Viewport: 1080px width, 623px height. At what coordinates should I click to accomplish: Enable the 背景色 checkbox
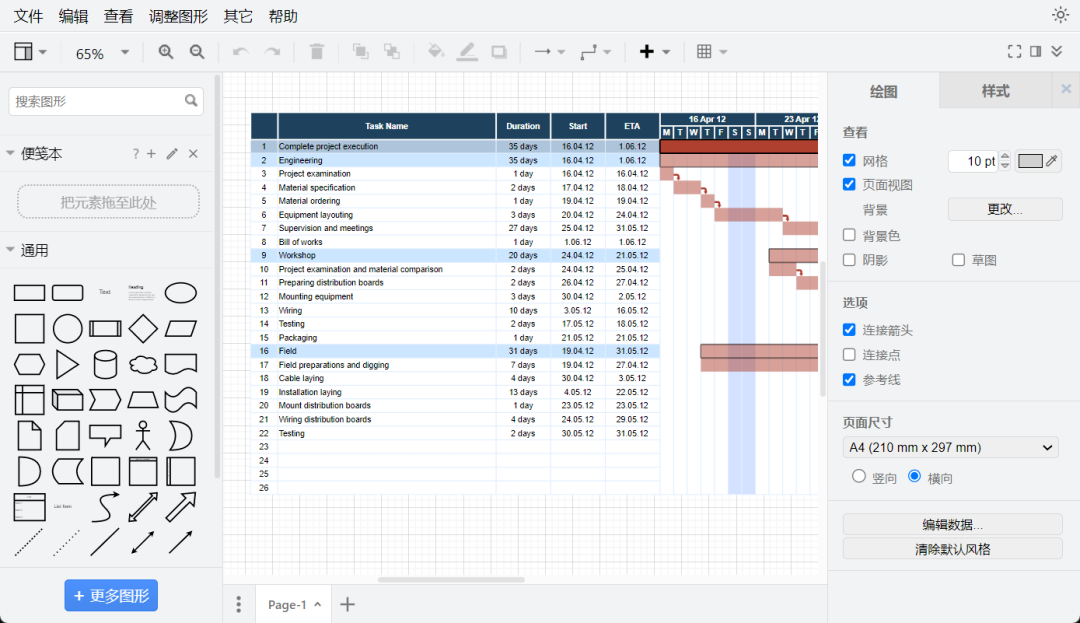(x=849, y=235)
